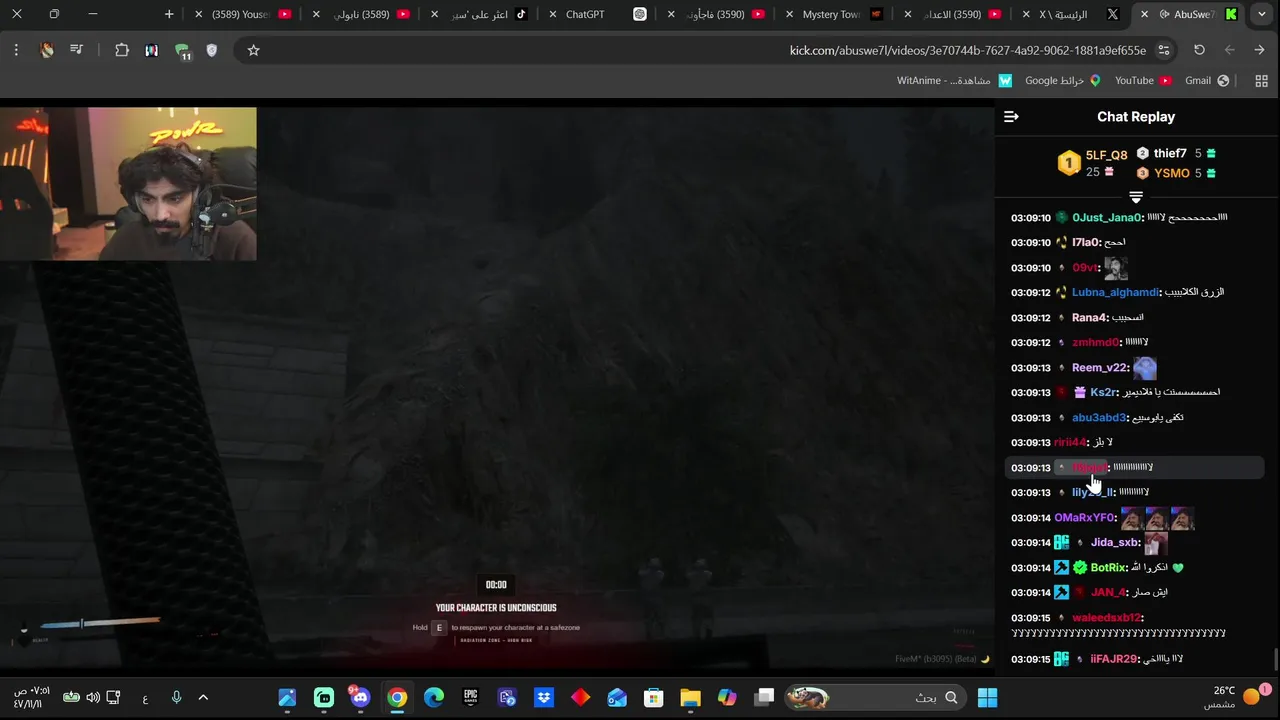Click the video player area

pyautogui.click(x=497, y=385)
